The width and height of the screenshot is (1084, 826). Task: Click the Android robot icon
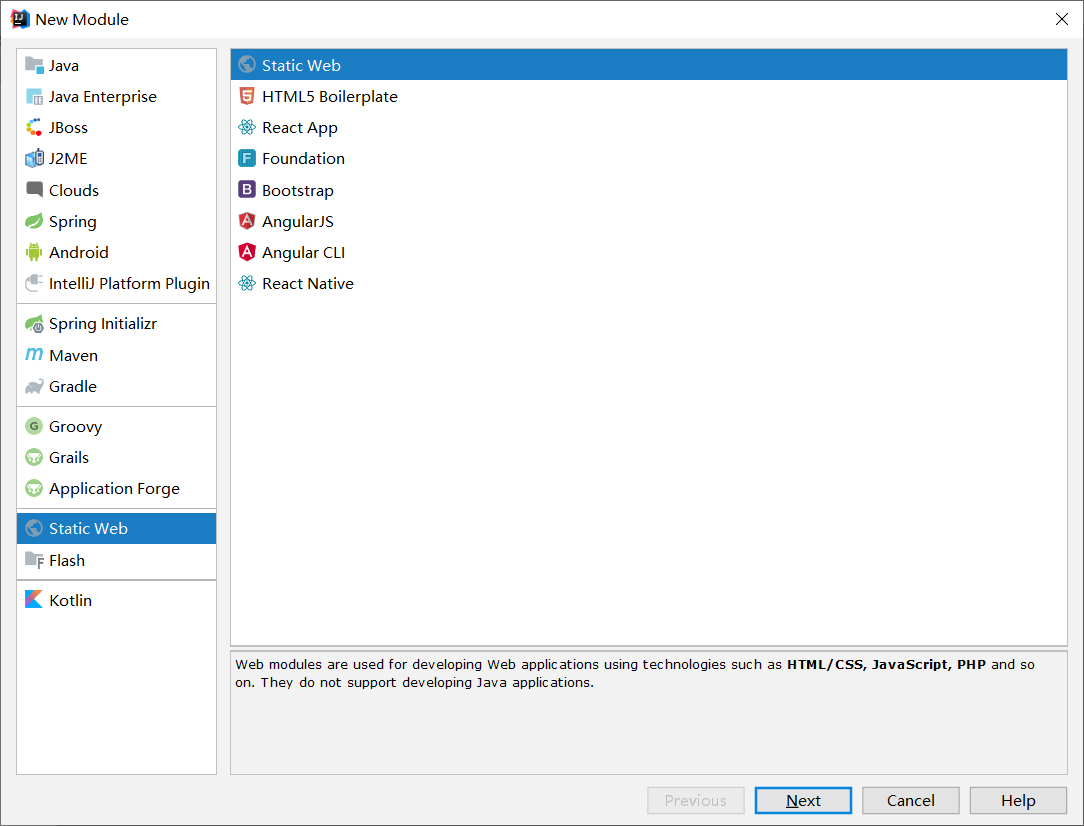tap(34, 252)
